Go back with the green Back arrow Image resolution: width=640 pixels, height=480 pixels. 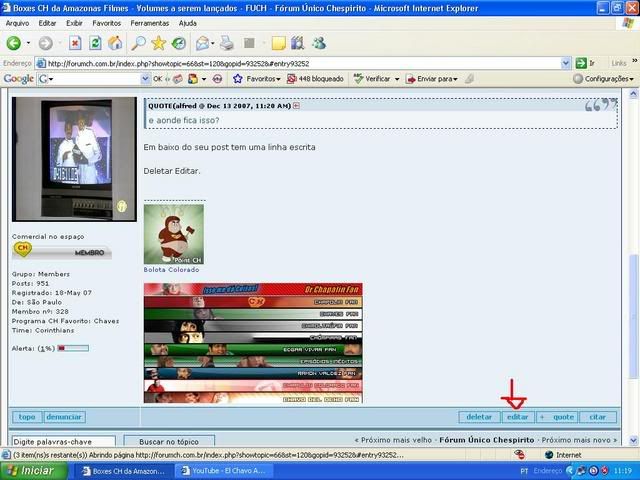[x=13, y=43]
